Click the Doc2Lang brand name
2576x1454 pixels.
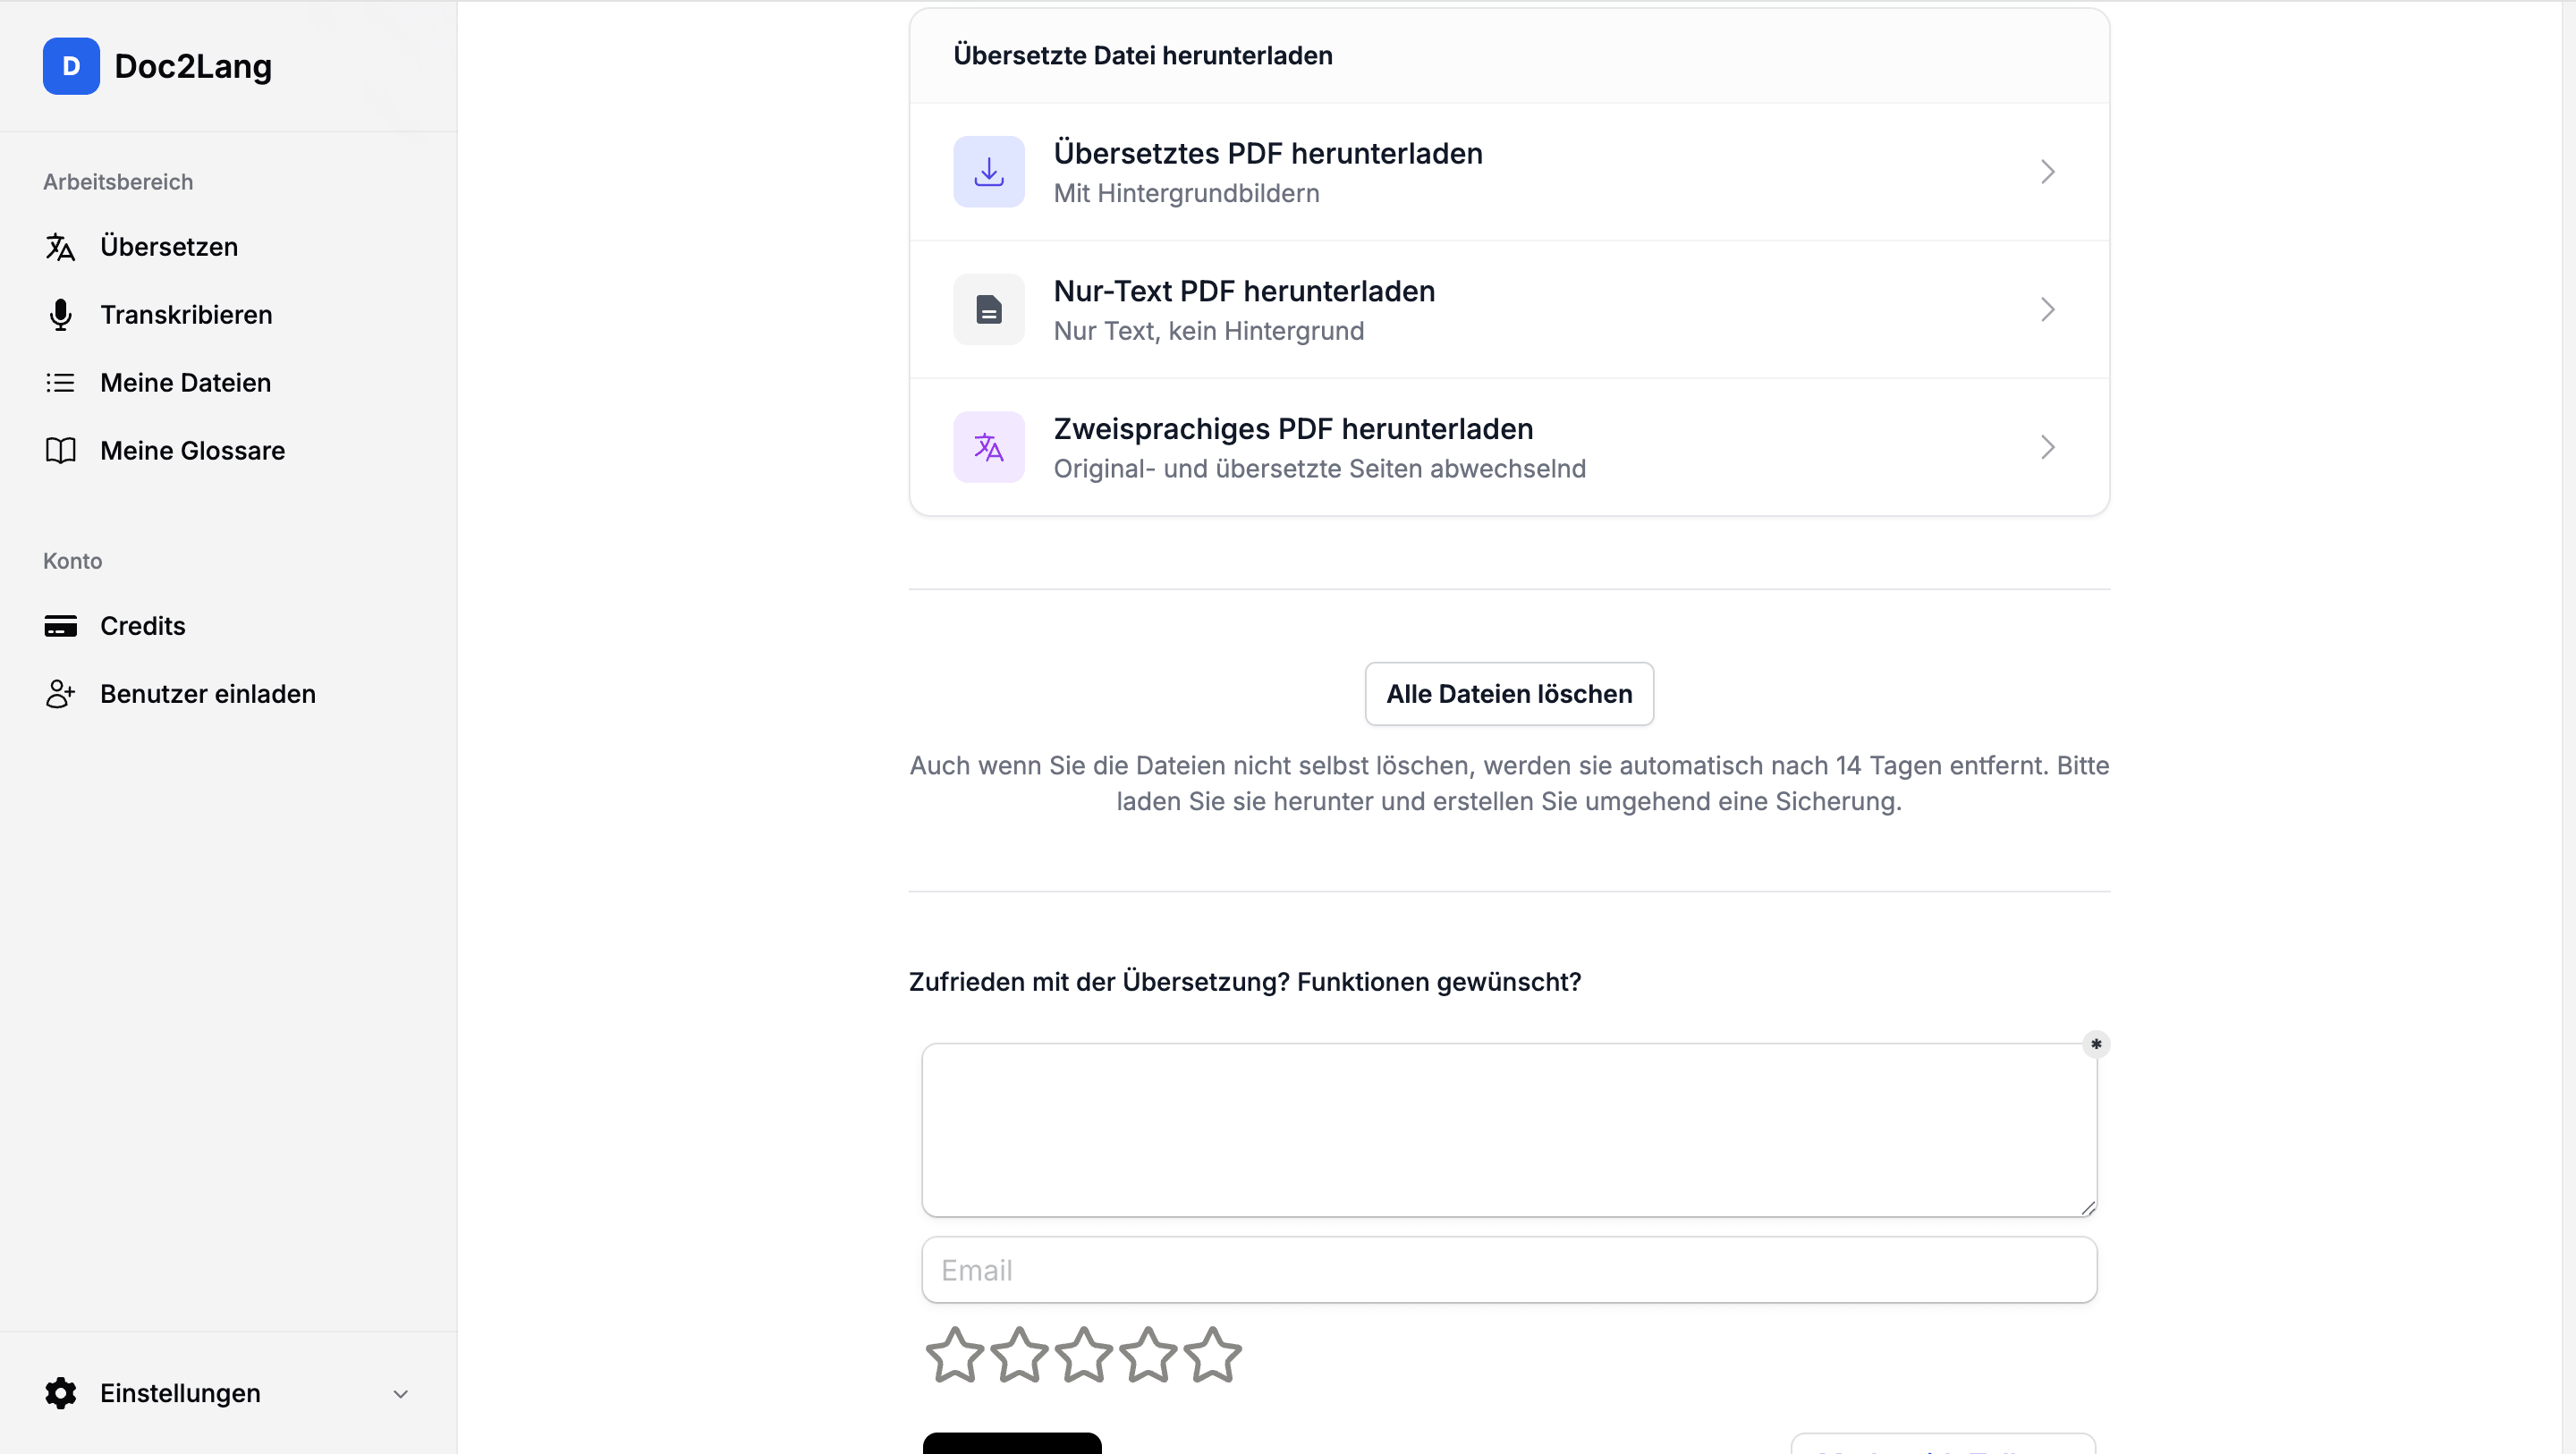click(x=193, y=66)
